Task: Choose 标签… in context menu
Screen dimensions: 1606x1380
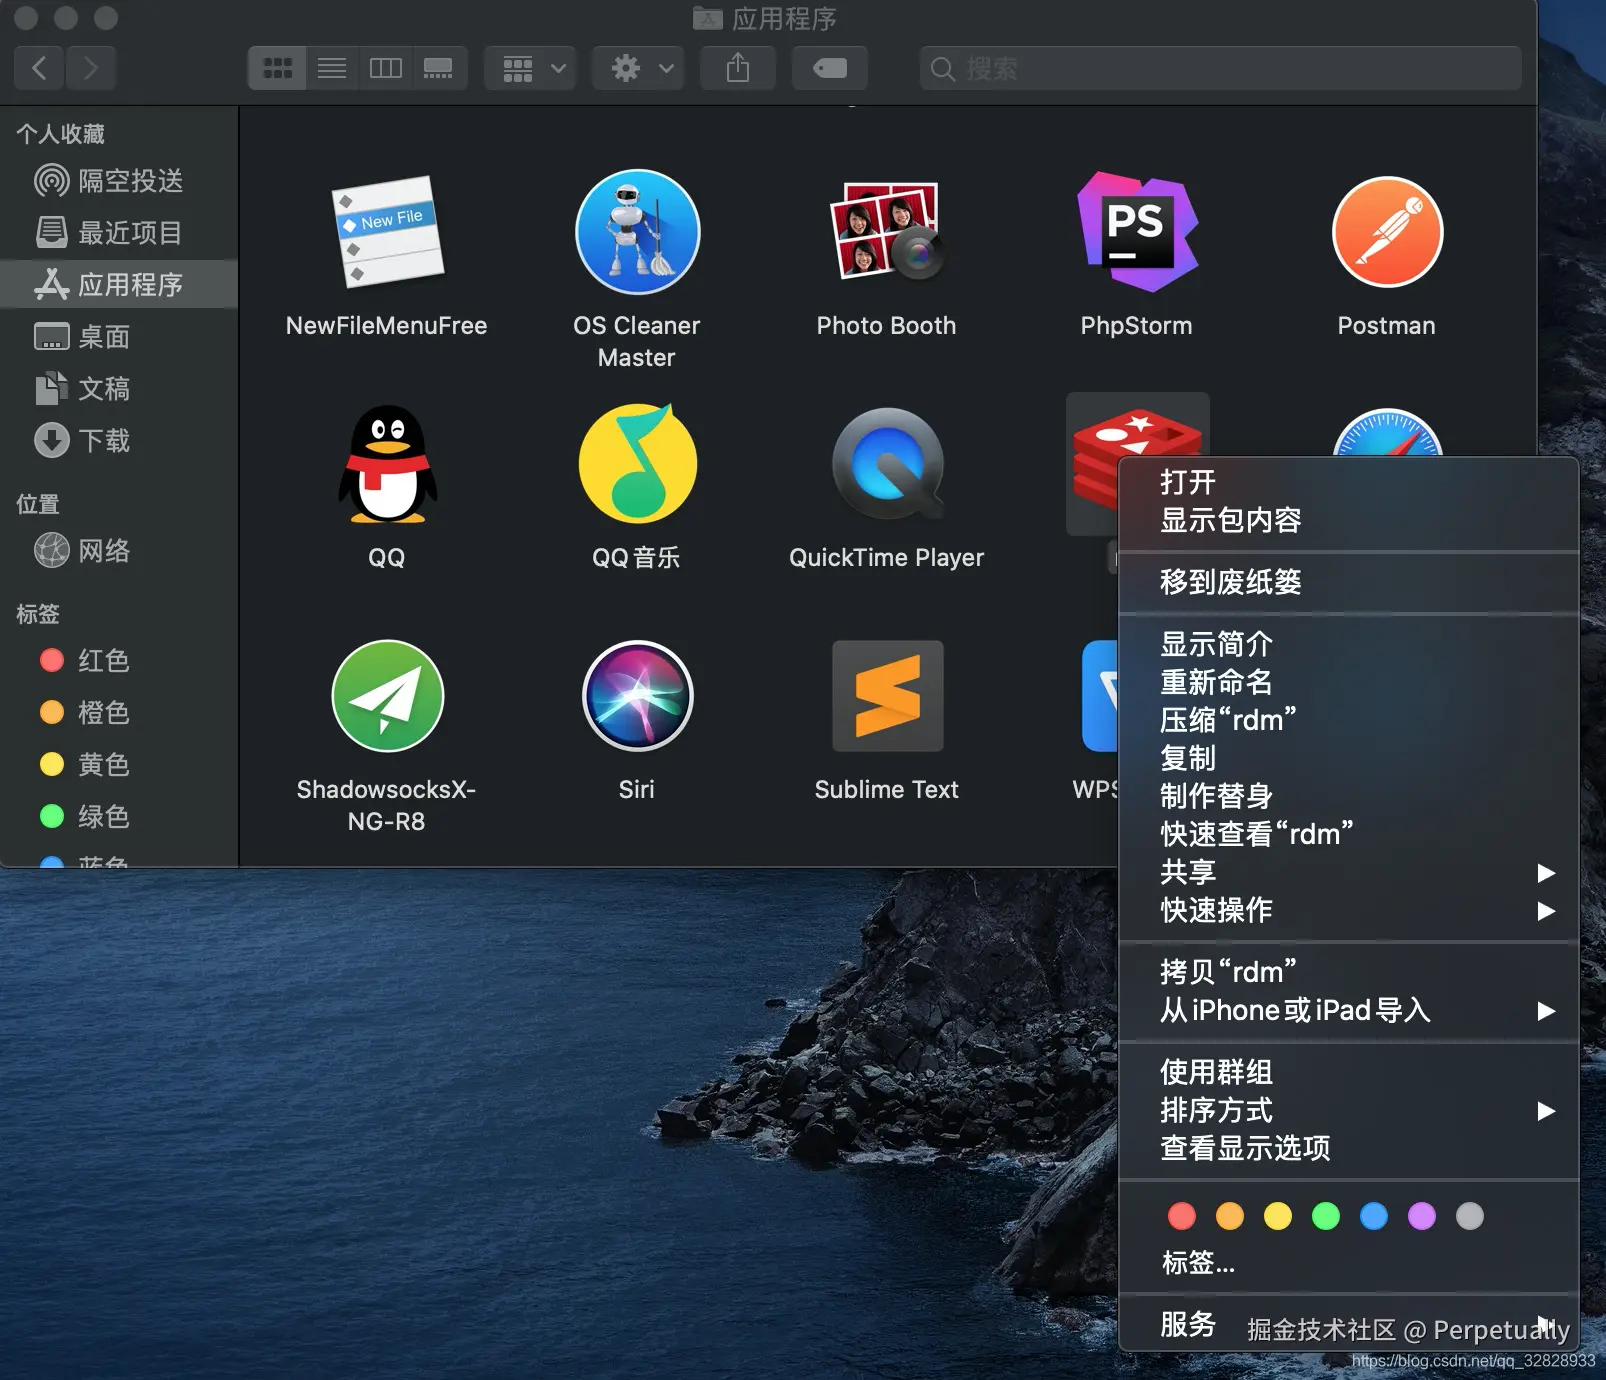Action: 1348,1263
